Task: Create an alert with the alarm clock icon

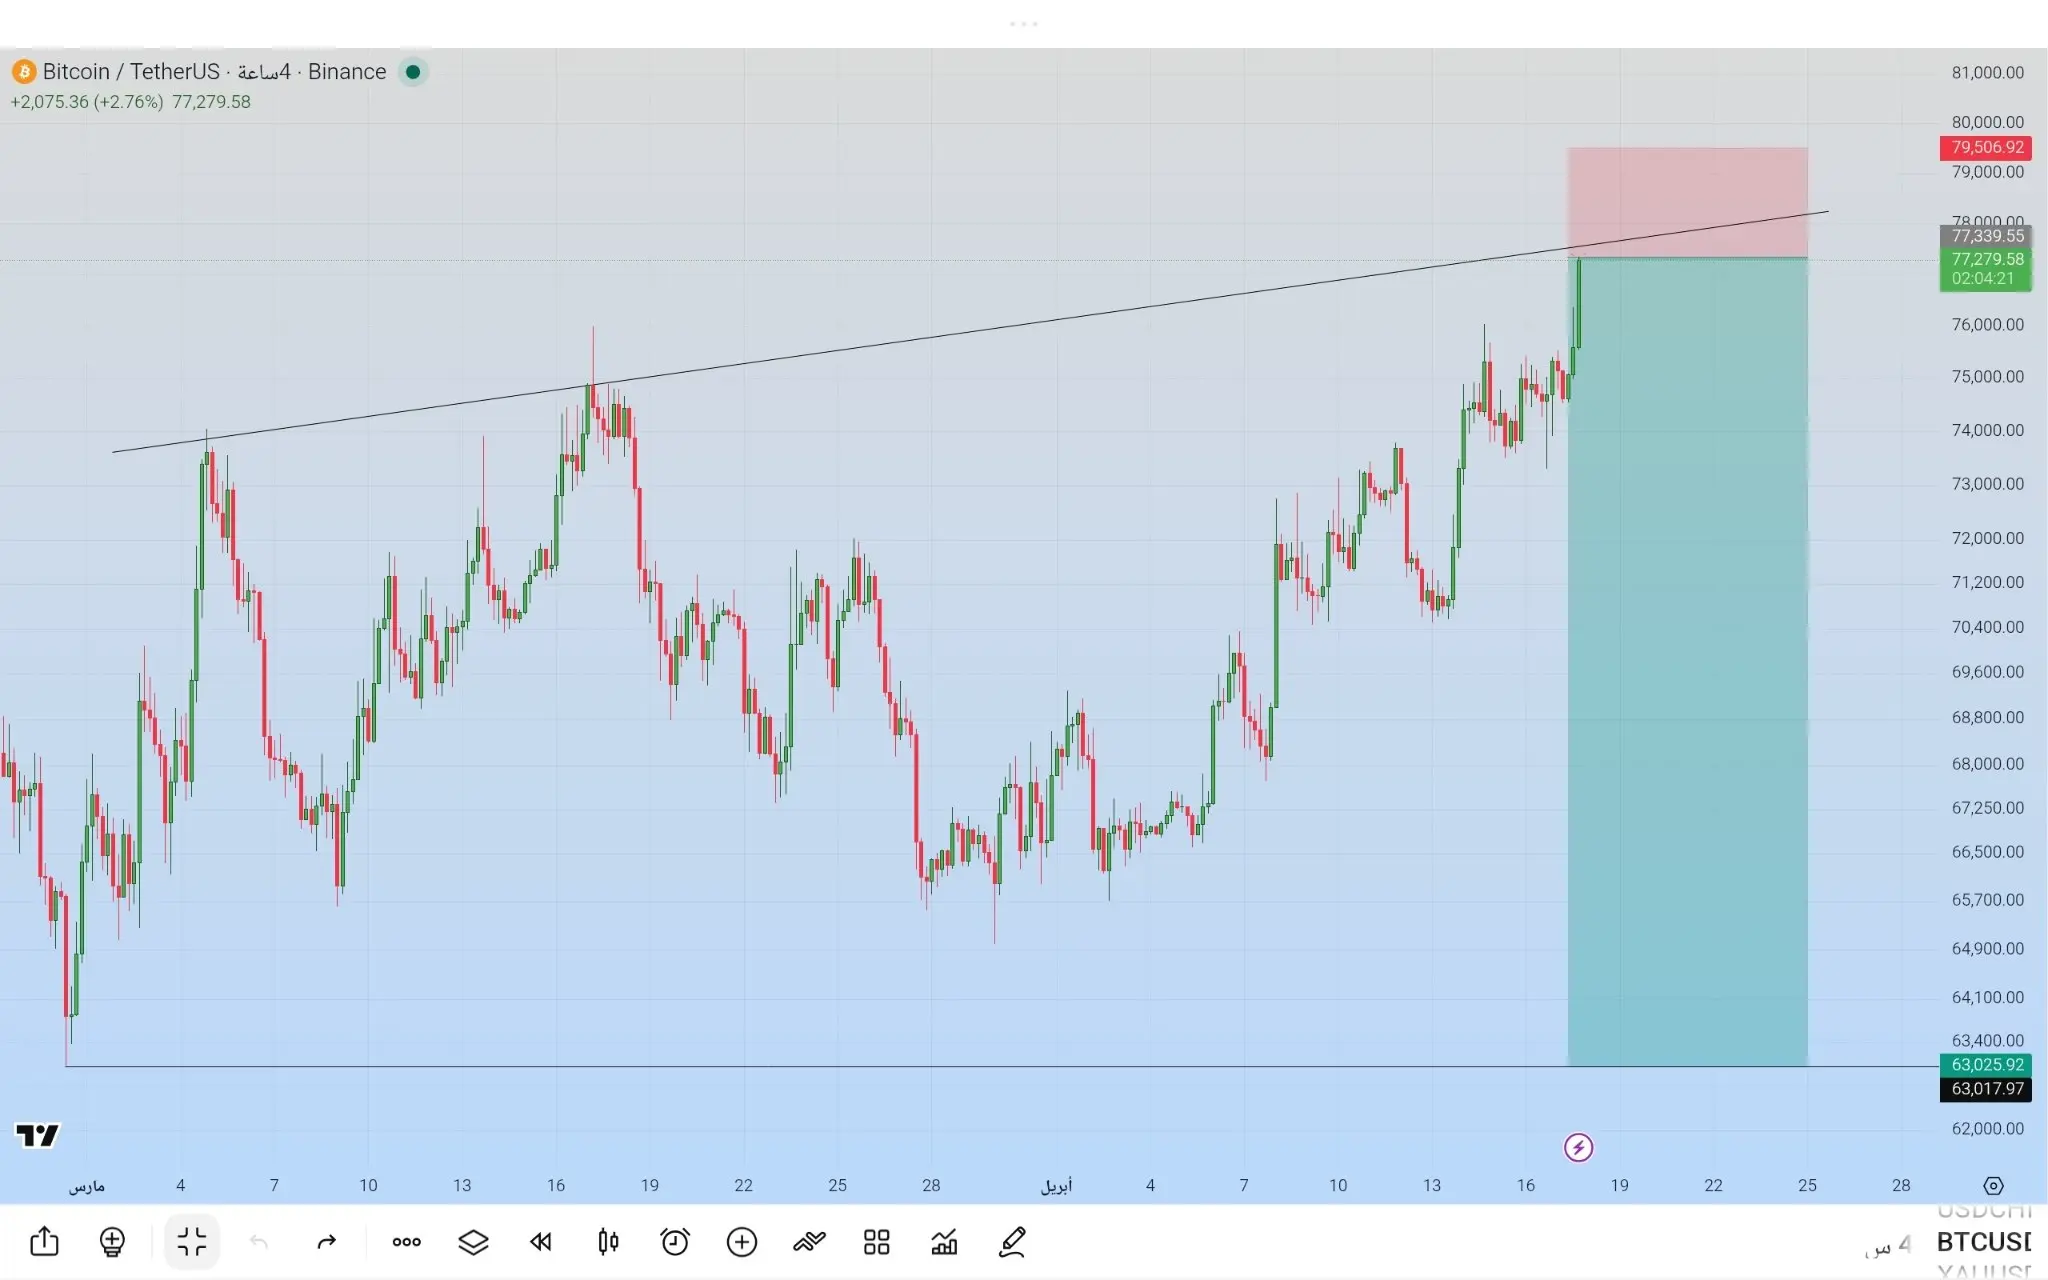Action: (675, 1242)
